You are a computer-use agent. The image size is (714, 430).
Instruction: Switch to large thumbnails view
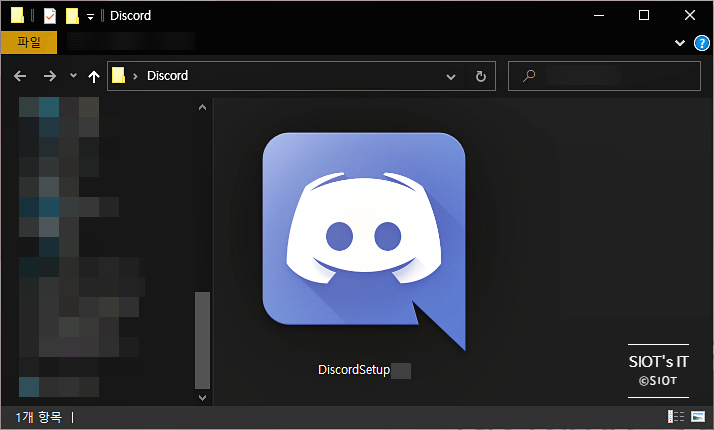coord(698,416)
